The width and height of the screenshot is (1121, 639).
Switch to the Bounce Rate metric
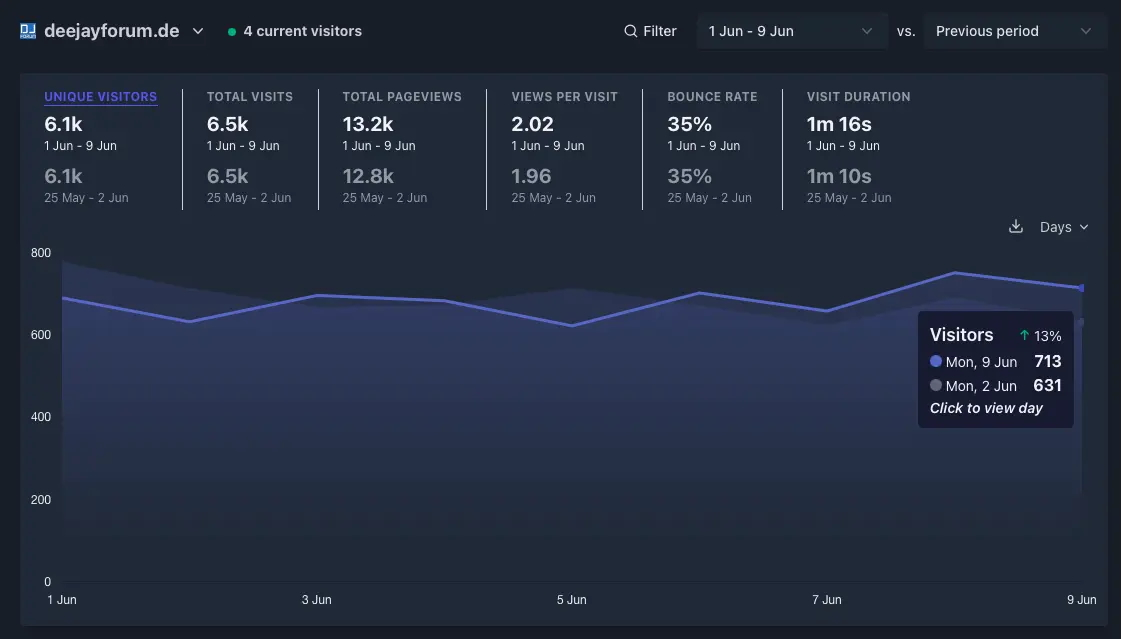(712, 97)
